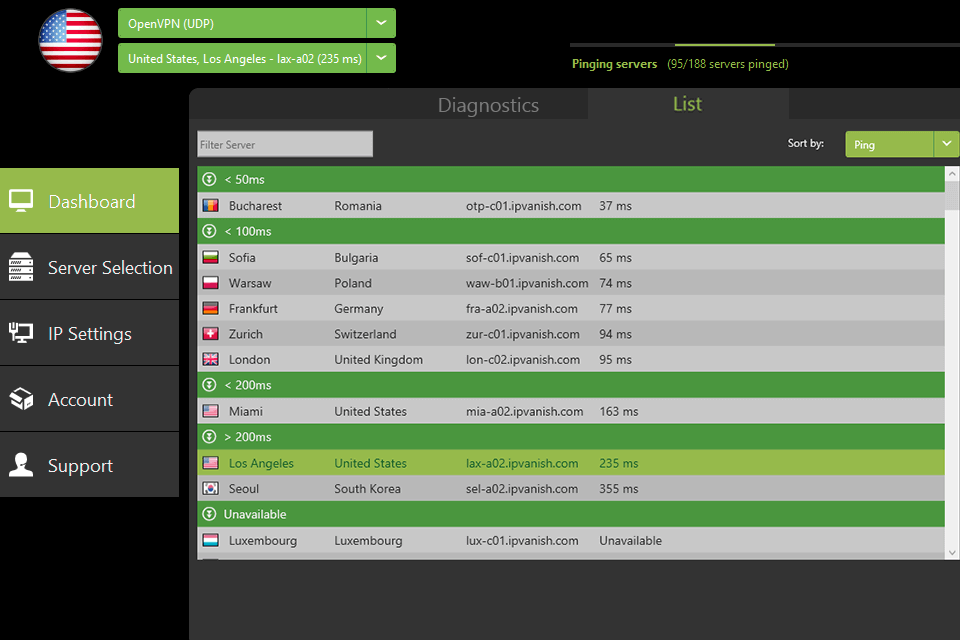
Task: Click waw-b01.ipvanish.com hostname
Action: pyautogui.click(x=527, y=283)
